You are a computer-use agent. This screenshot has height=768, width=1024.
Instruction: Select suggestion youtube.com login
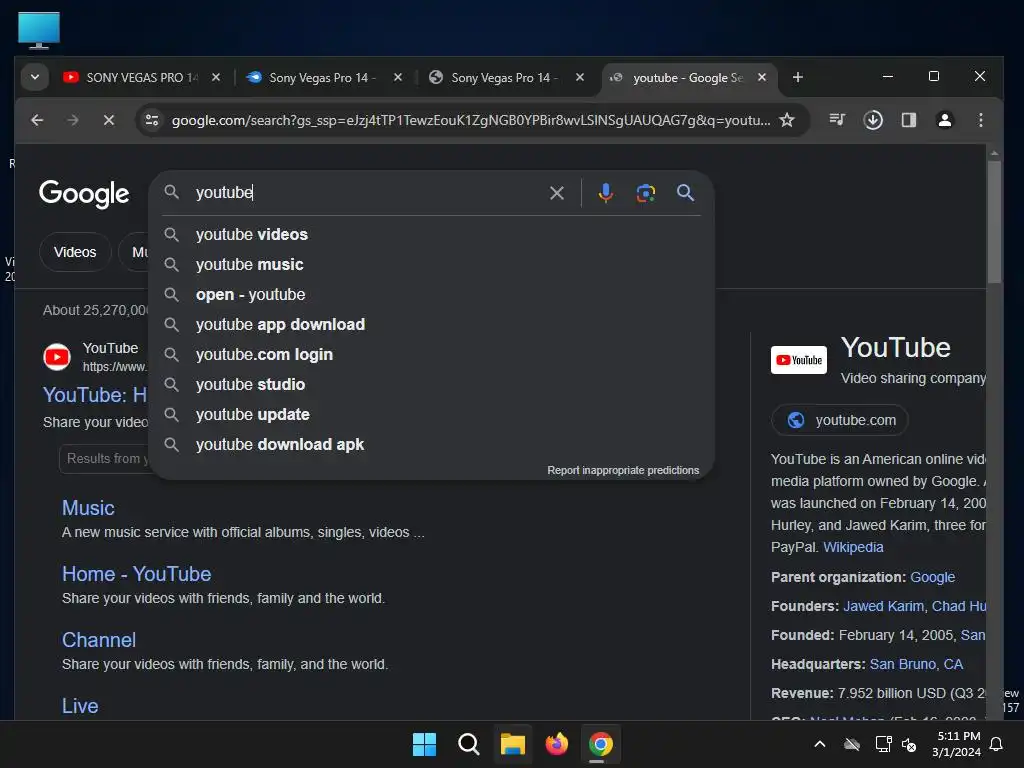click(431, 355)
